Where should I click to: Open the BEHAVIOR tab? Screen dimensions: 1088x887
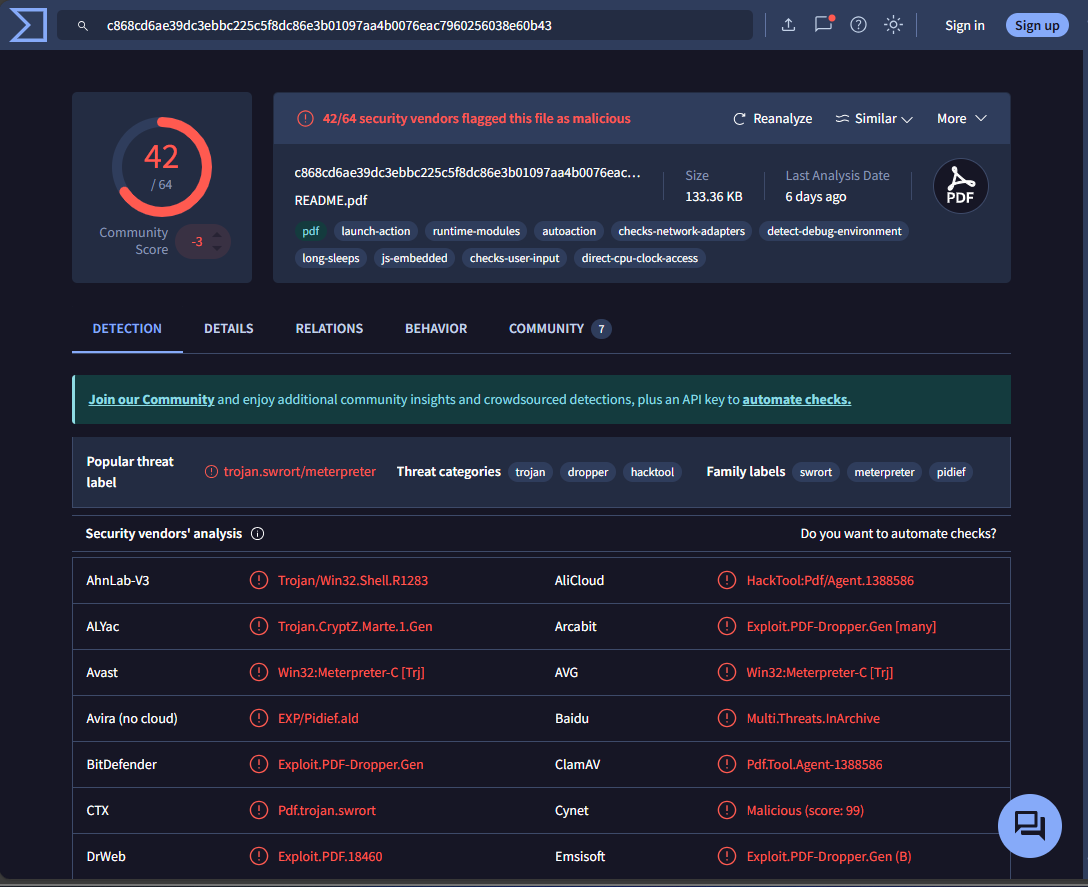[436, 329]
